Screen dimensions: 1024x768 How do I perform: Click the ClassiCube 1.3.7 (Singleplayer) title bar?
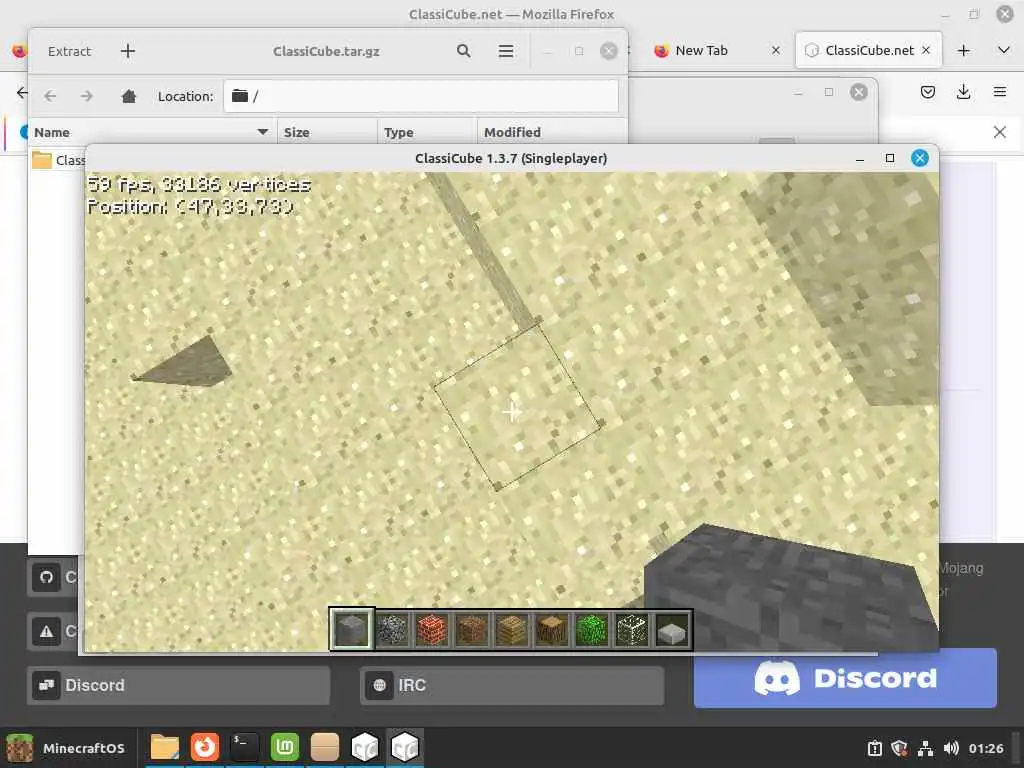511,158
